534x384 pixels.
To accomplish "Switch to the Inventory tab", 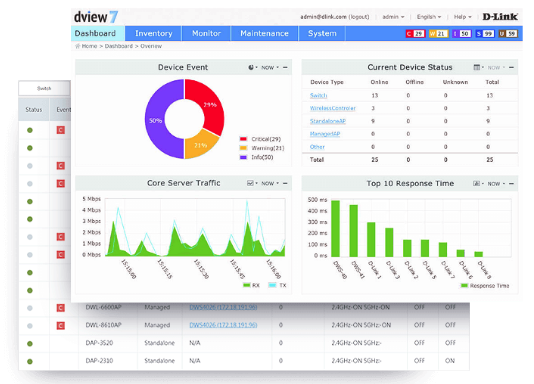I will pos(153,33).
